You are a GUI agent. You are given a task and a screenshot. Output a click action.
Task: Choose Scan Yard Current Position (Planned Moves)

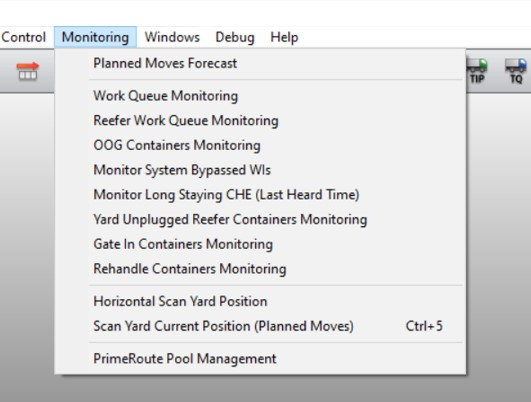click(260, 326)
